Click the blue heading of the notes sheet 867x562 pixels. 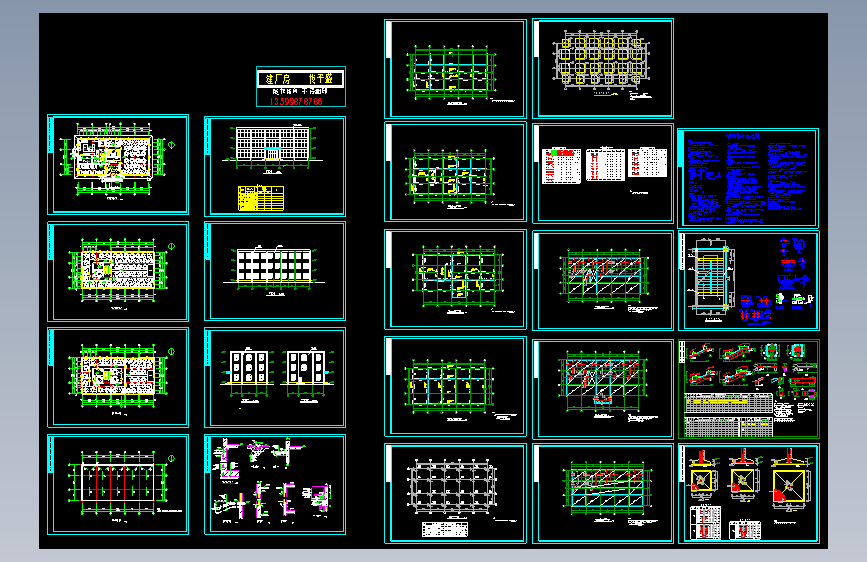point(743,136)
